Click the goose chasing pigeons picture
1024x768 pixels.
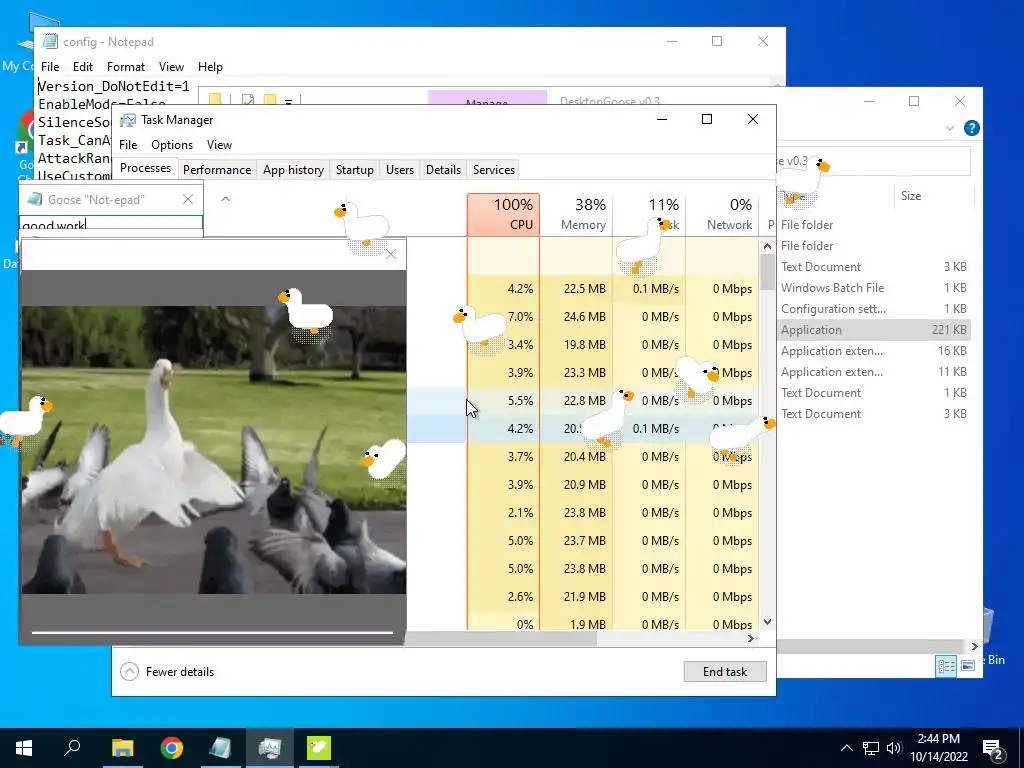pos(214,450)
